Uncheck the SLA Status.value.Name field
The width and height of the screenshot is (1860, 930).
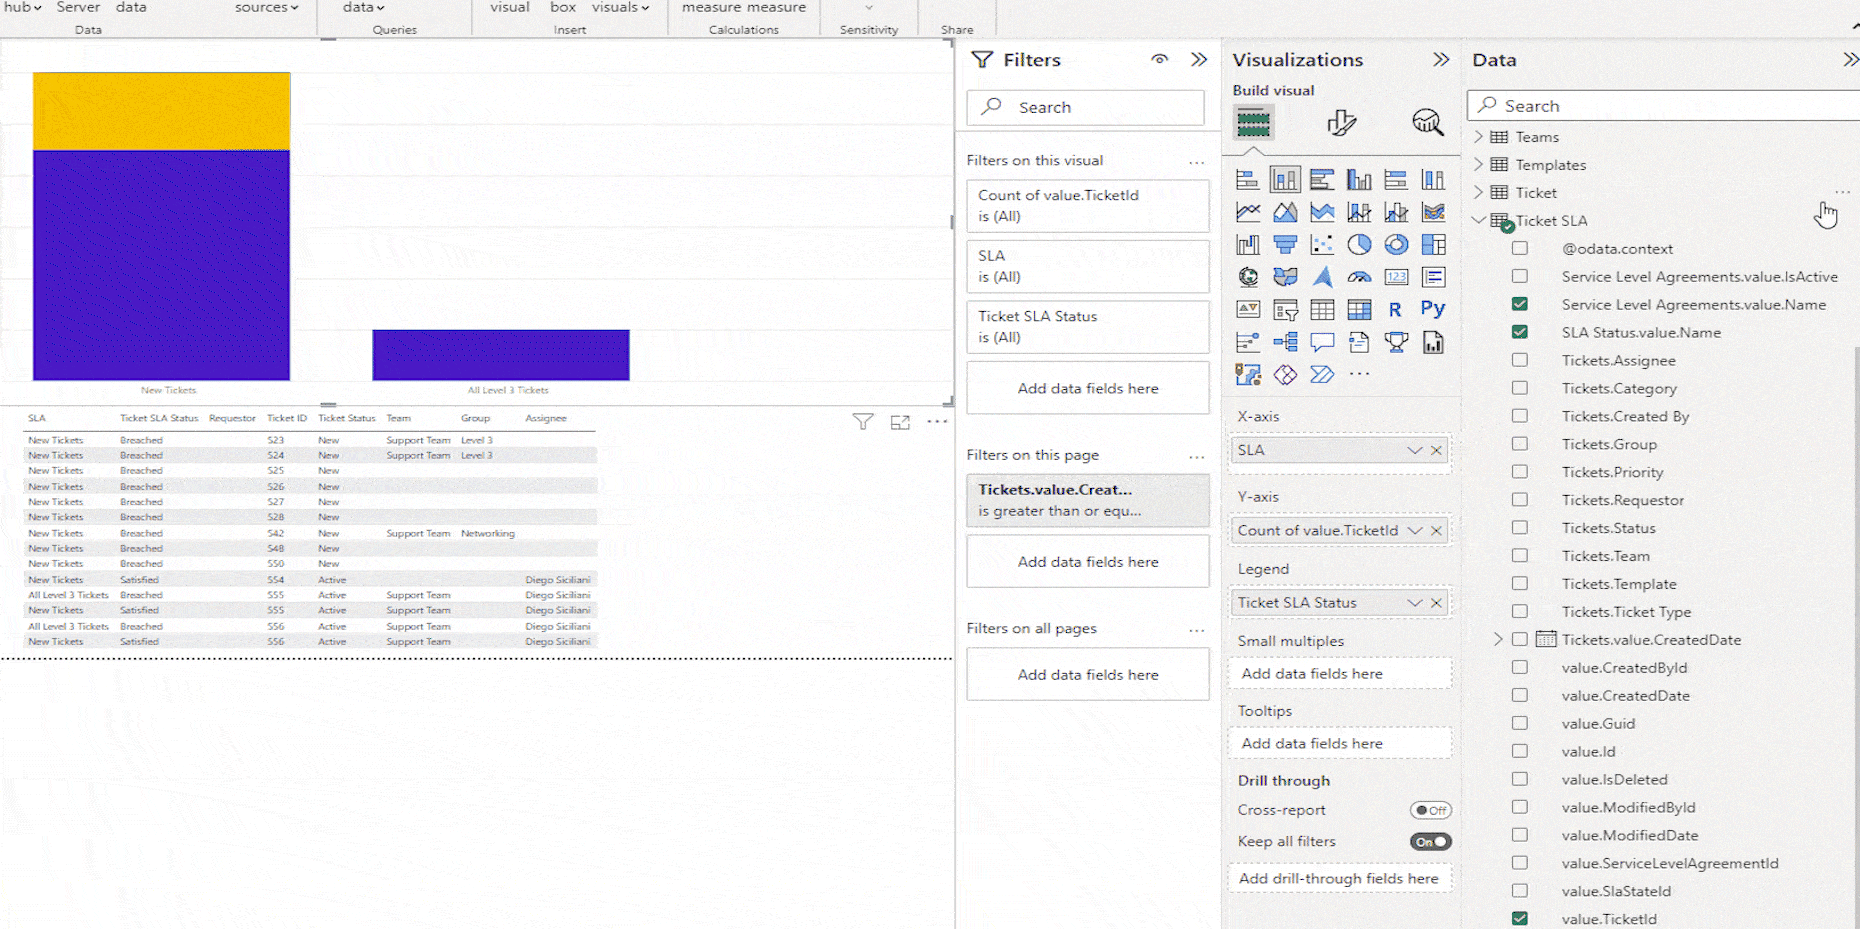(1520, 332)
